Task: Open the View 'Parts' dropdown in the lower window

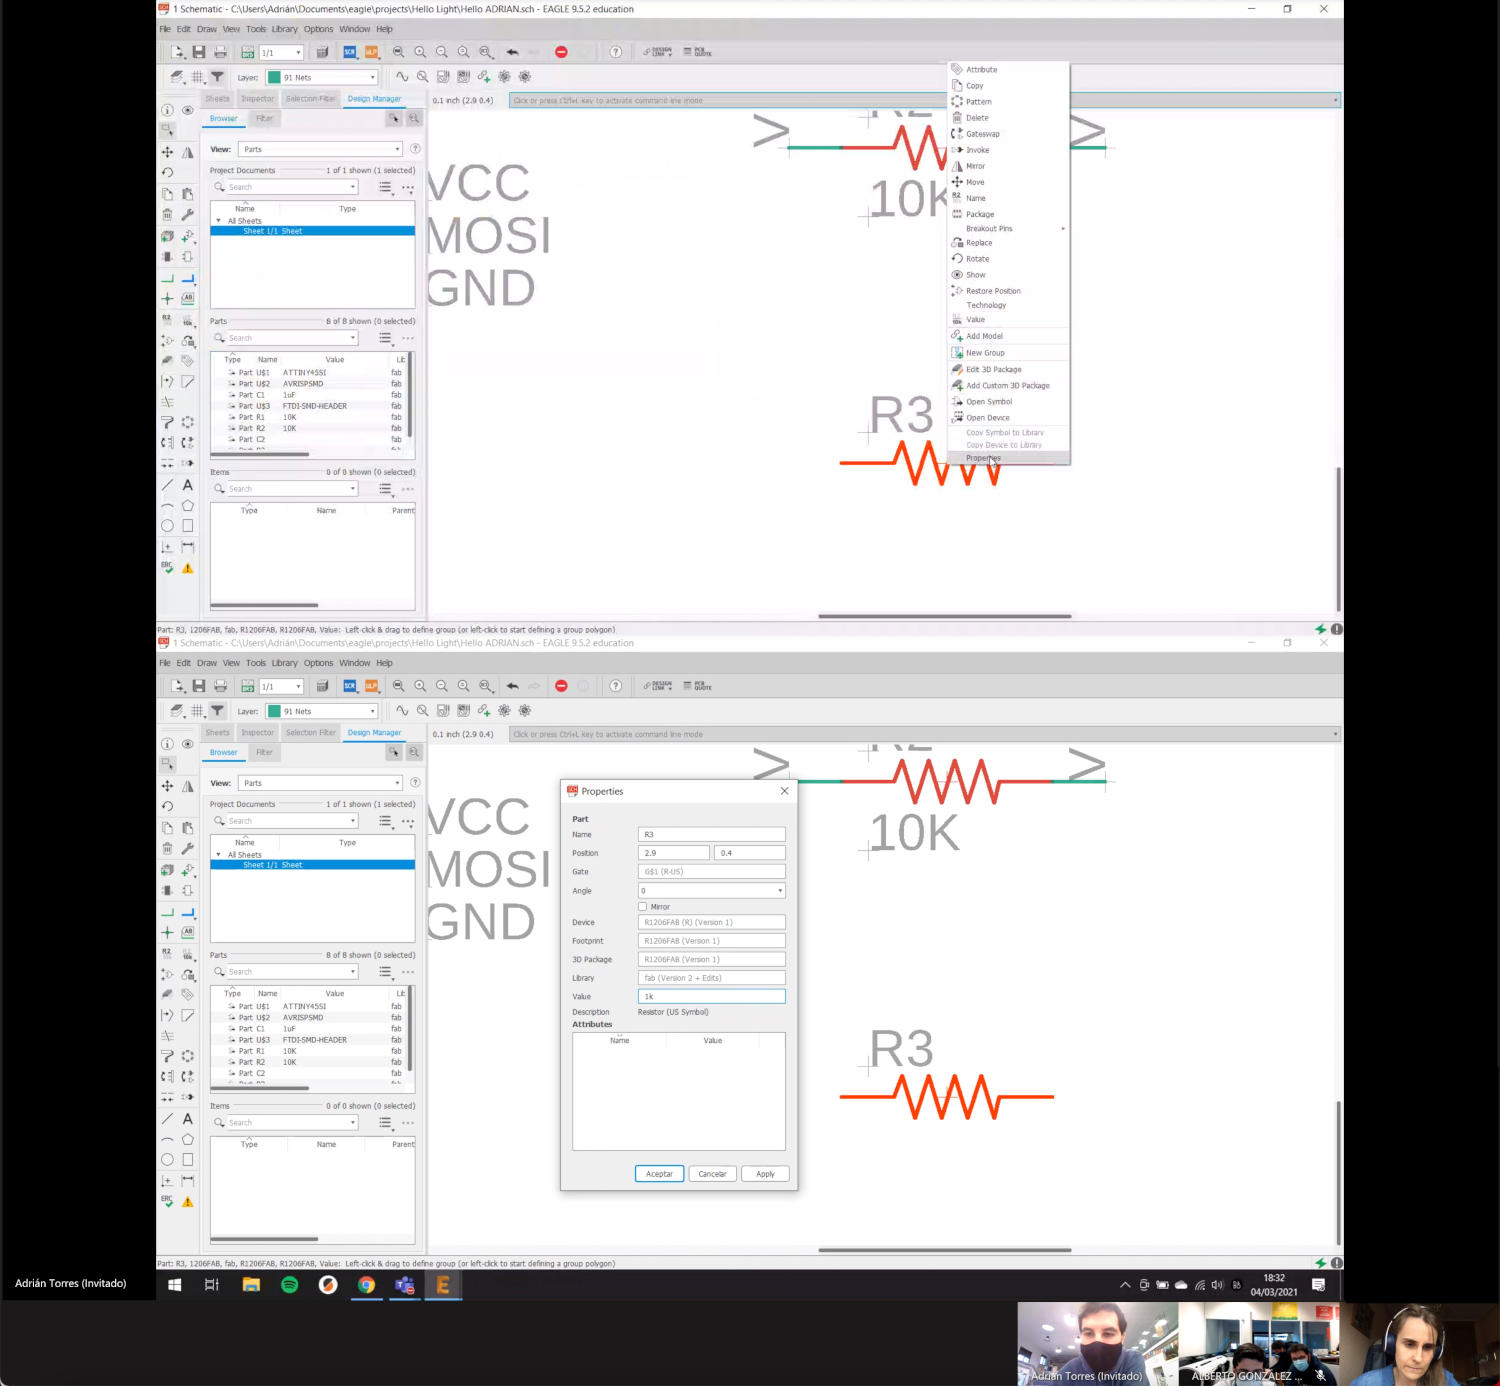Action: pos(320,783)
